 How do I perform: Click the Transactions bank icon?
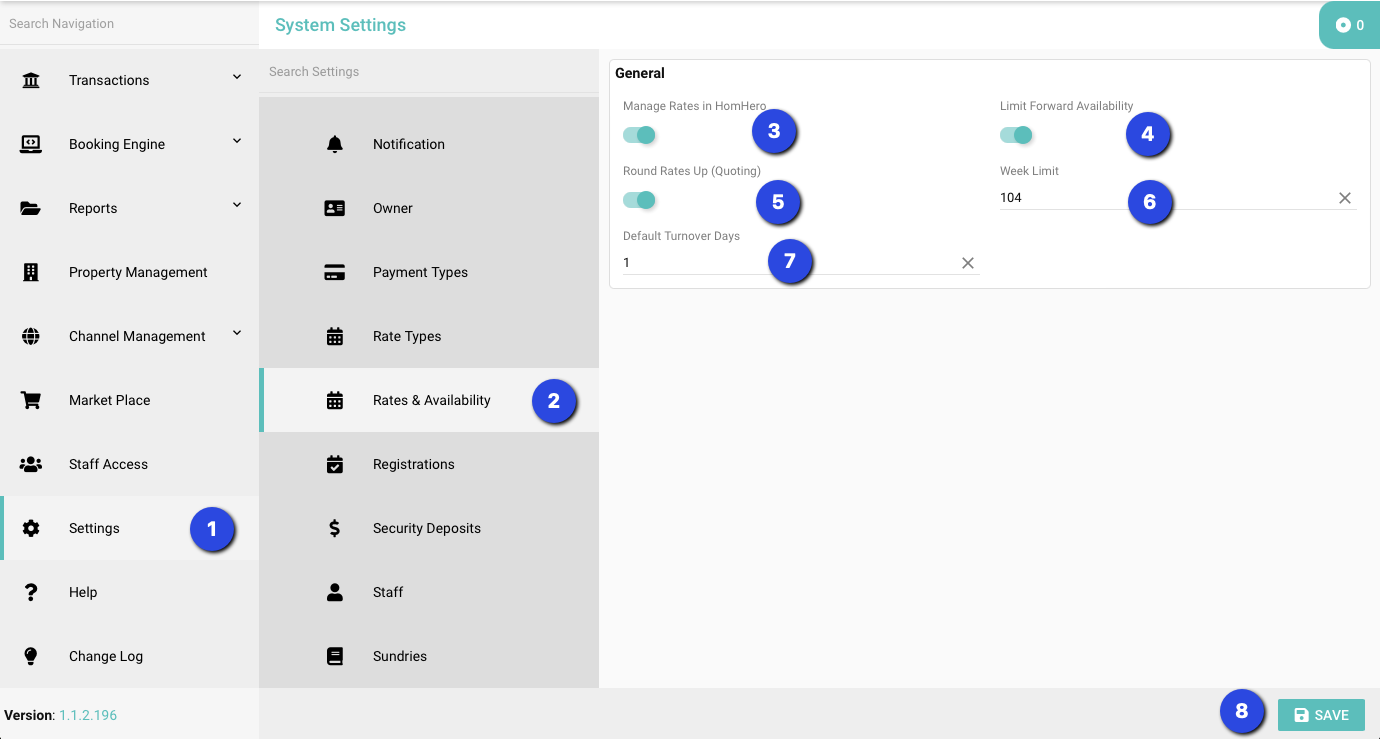[31, 80]
